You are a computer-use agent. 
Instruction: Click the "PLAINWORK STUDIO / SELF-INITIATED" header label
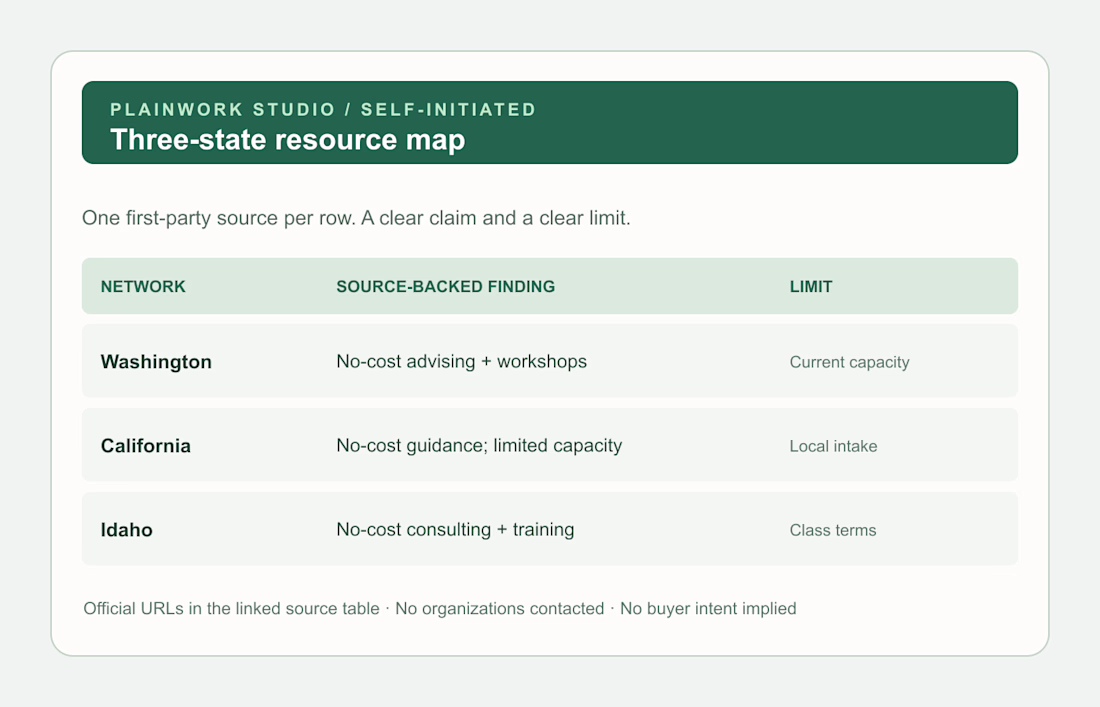tap(323, 109)
